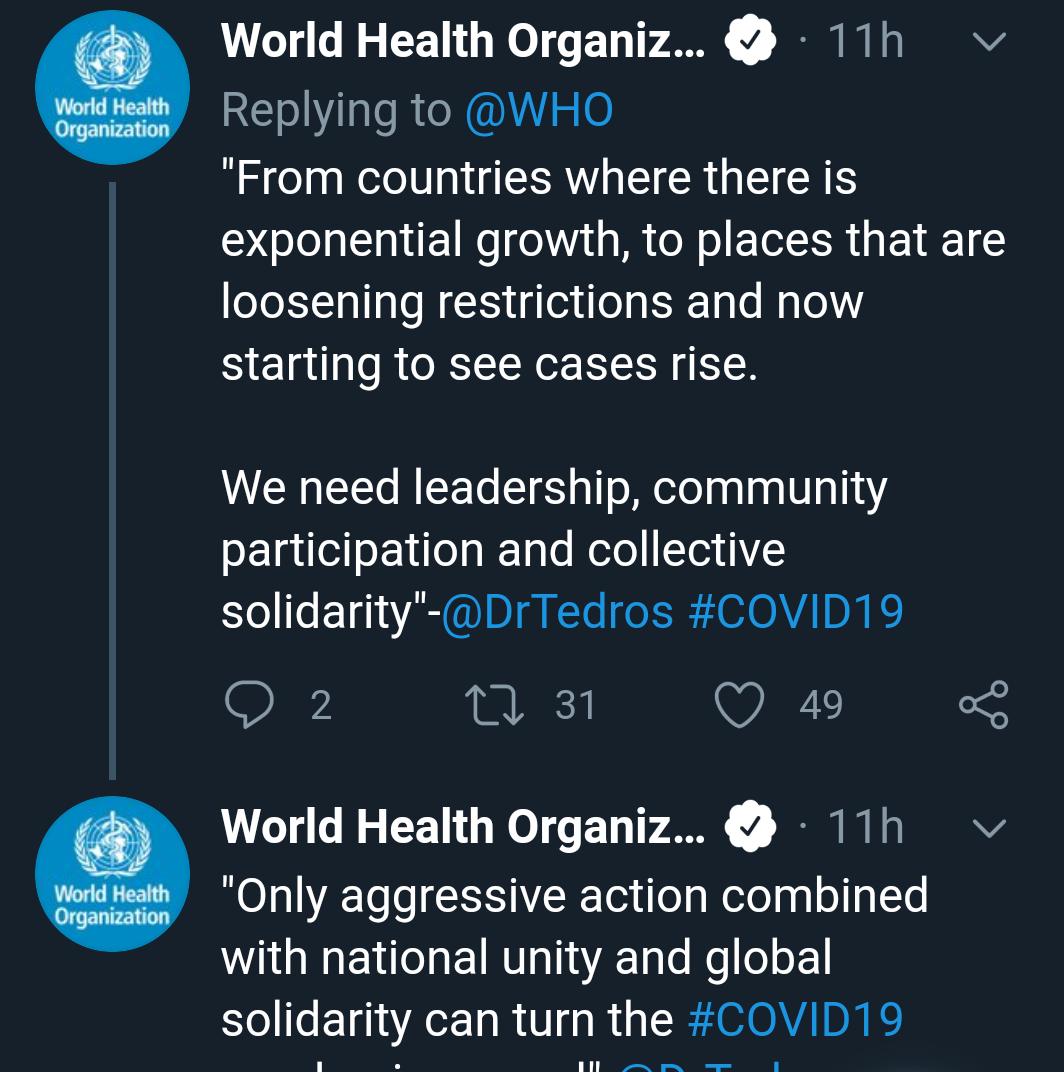The width and height of the screenshot is (1064, 1072).
Task: Open the @DrTedros mention in first tweet
Action: tap(557, 612)
